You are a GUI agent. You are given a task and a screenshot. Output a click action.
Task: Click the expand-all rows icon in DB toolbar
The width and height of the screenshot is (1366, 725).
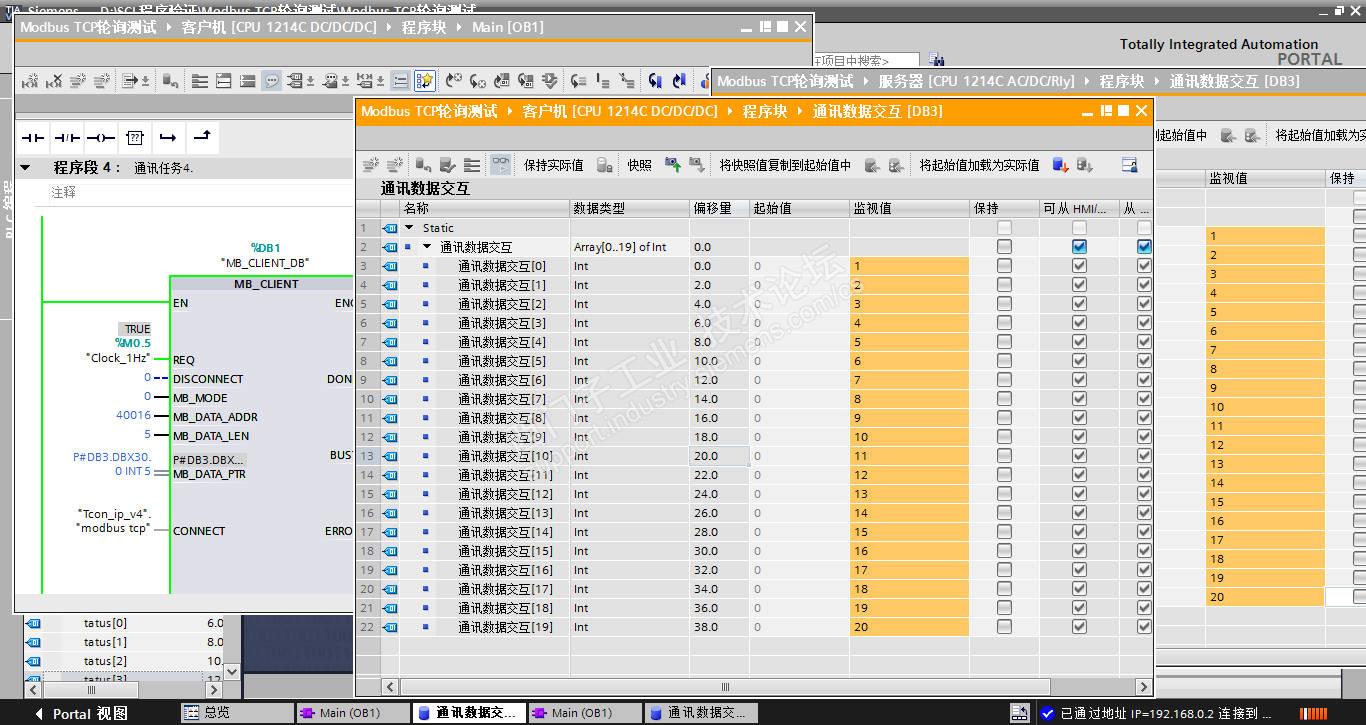tap(472, 165)
